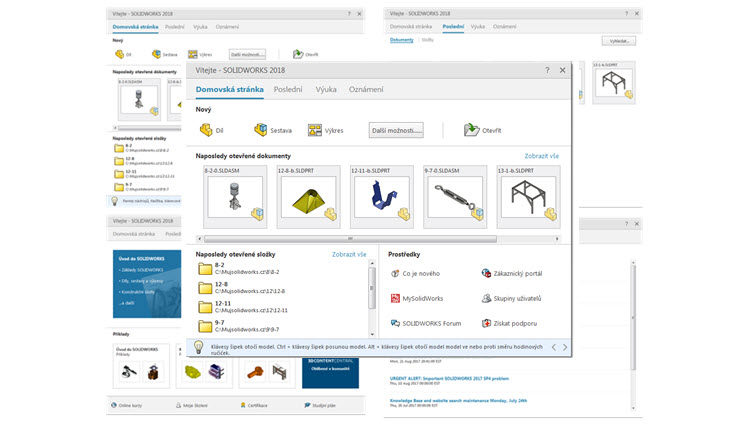Screen dimensions: 750x433
Task: Open the 12-11 recent folder in front window
Action: click(x=243, y=307)
